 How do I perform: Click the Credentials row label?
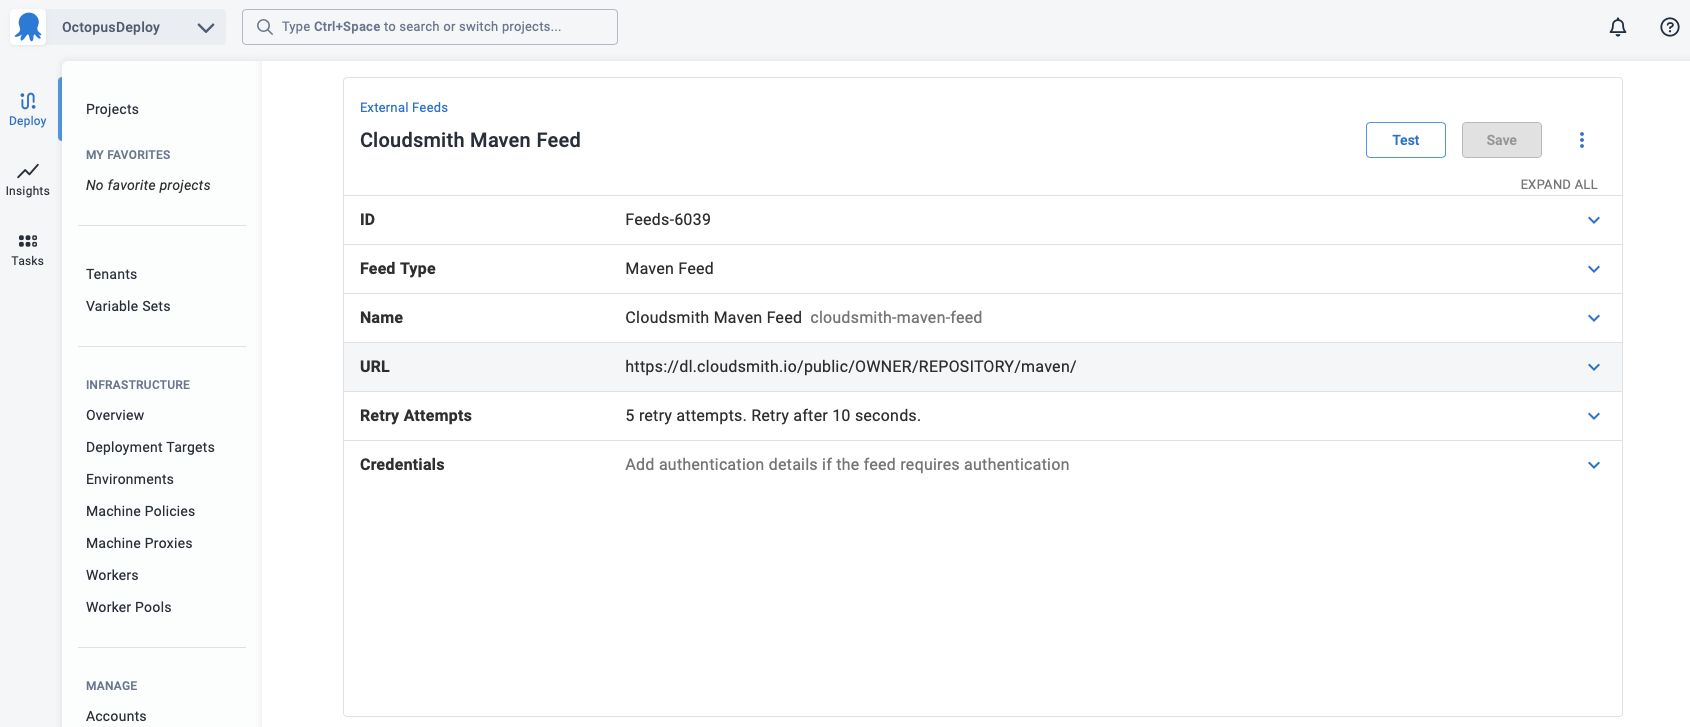click(x=402, y=465)
